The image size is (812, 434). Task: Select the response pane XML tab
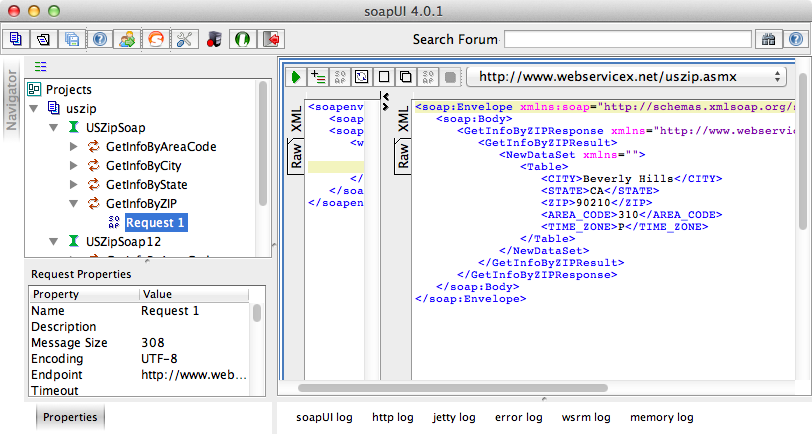(403, 120)
